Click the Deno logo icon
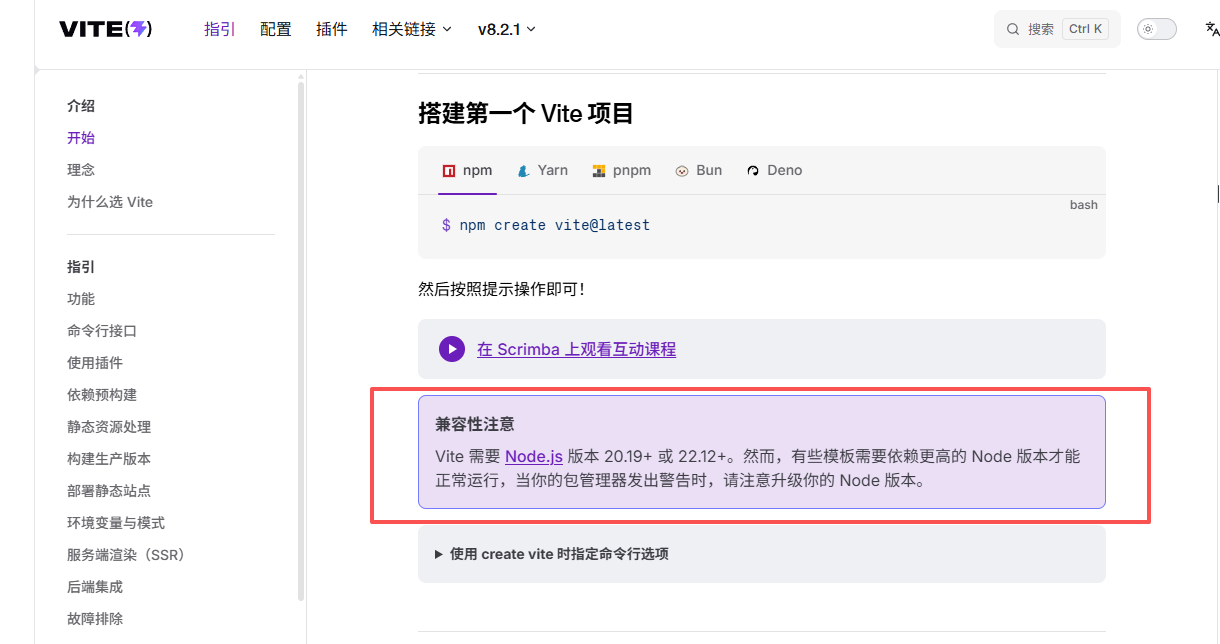The image size is (1220, 644). (753, 171)
